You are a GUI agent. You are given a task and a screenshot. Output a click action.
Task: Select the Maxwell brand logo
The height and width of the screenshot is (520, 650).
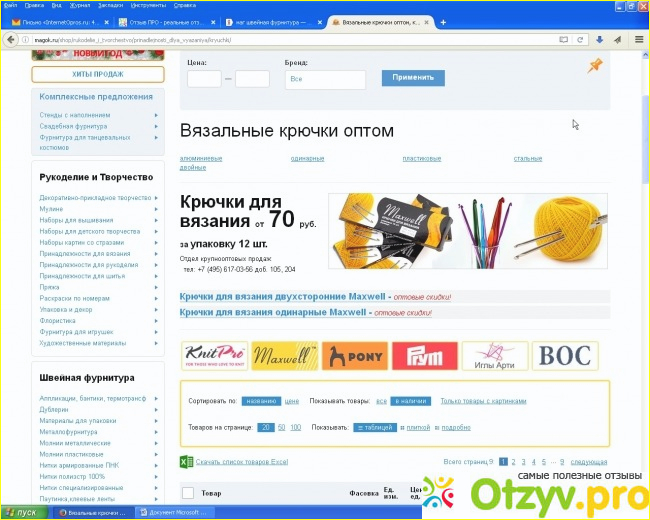[x=284, y=355]
